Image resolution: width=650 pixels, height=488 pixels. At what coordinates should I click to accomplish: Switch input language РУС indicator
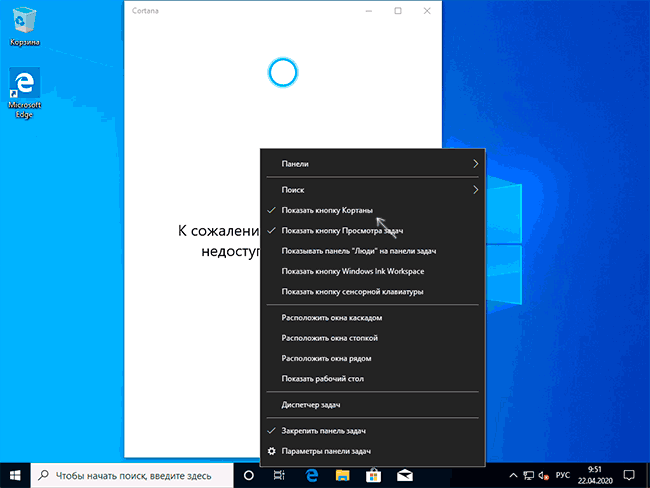pyautogui.click(x=563, y=475)
